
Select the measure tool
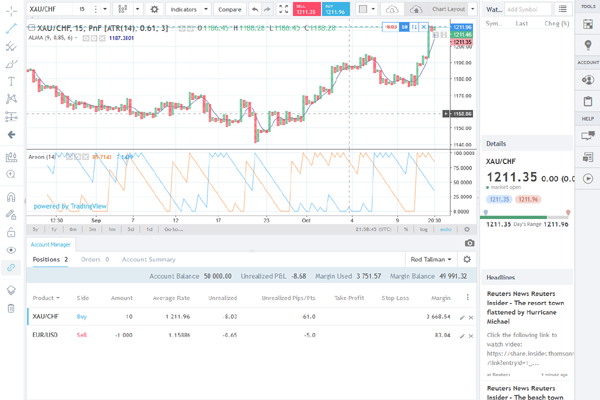click(x=11, y=157)
